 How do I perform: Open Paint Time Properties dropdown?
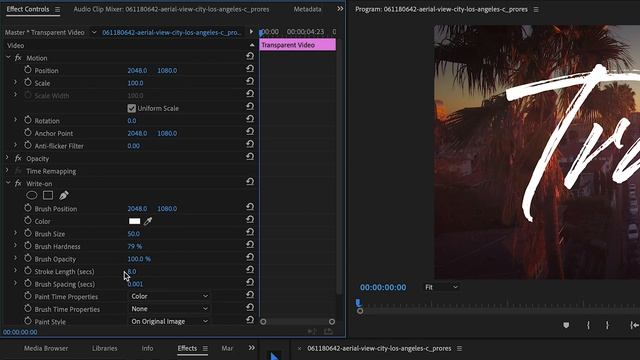click(x=169, y=296)
